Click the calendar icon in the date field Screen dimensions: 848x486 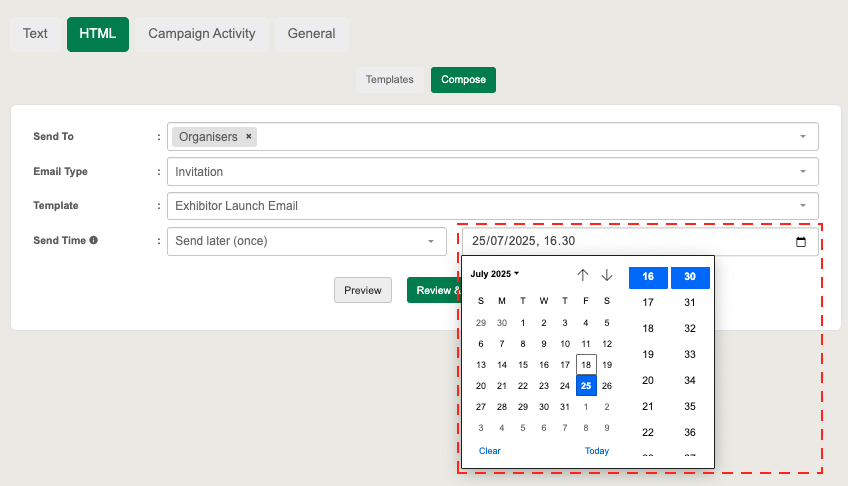[x=801, y=242]
